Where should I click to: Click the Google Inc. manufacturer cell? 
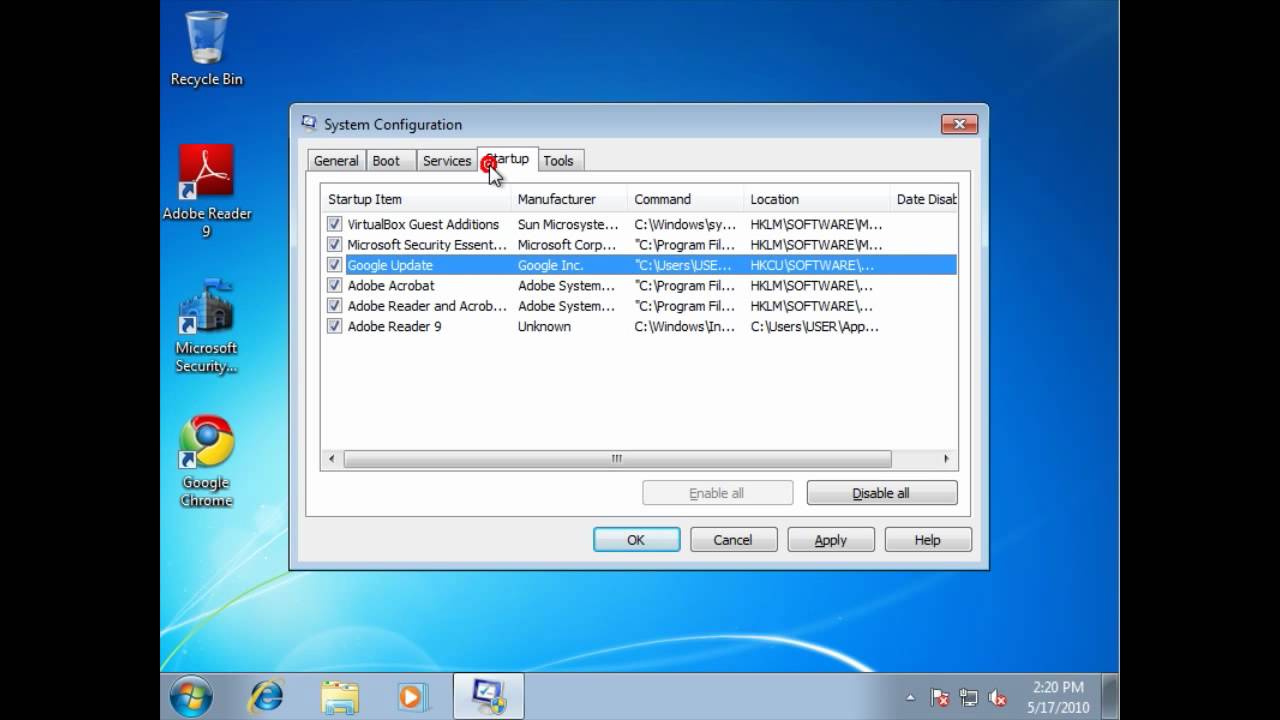[550, 265]
